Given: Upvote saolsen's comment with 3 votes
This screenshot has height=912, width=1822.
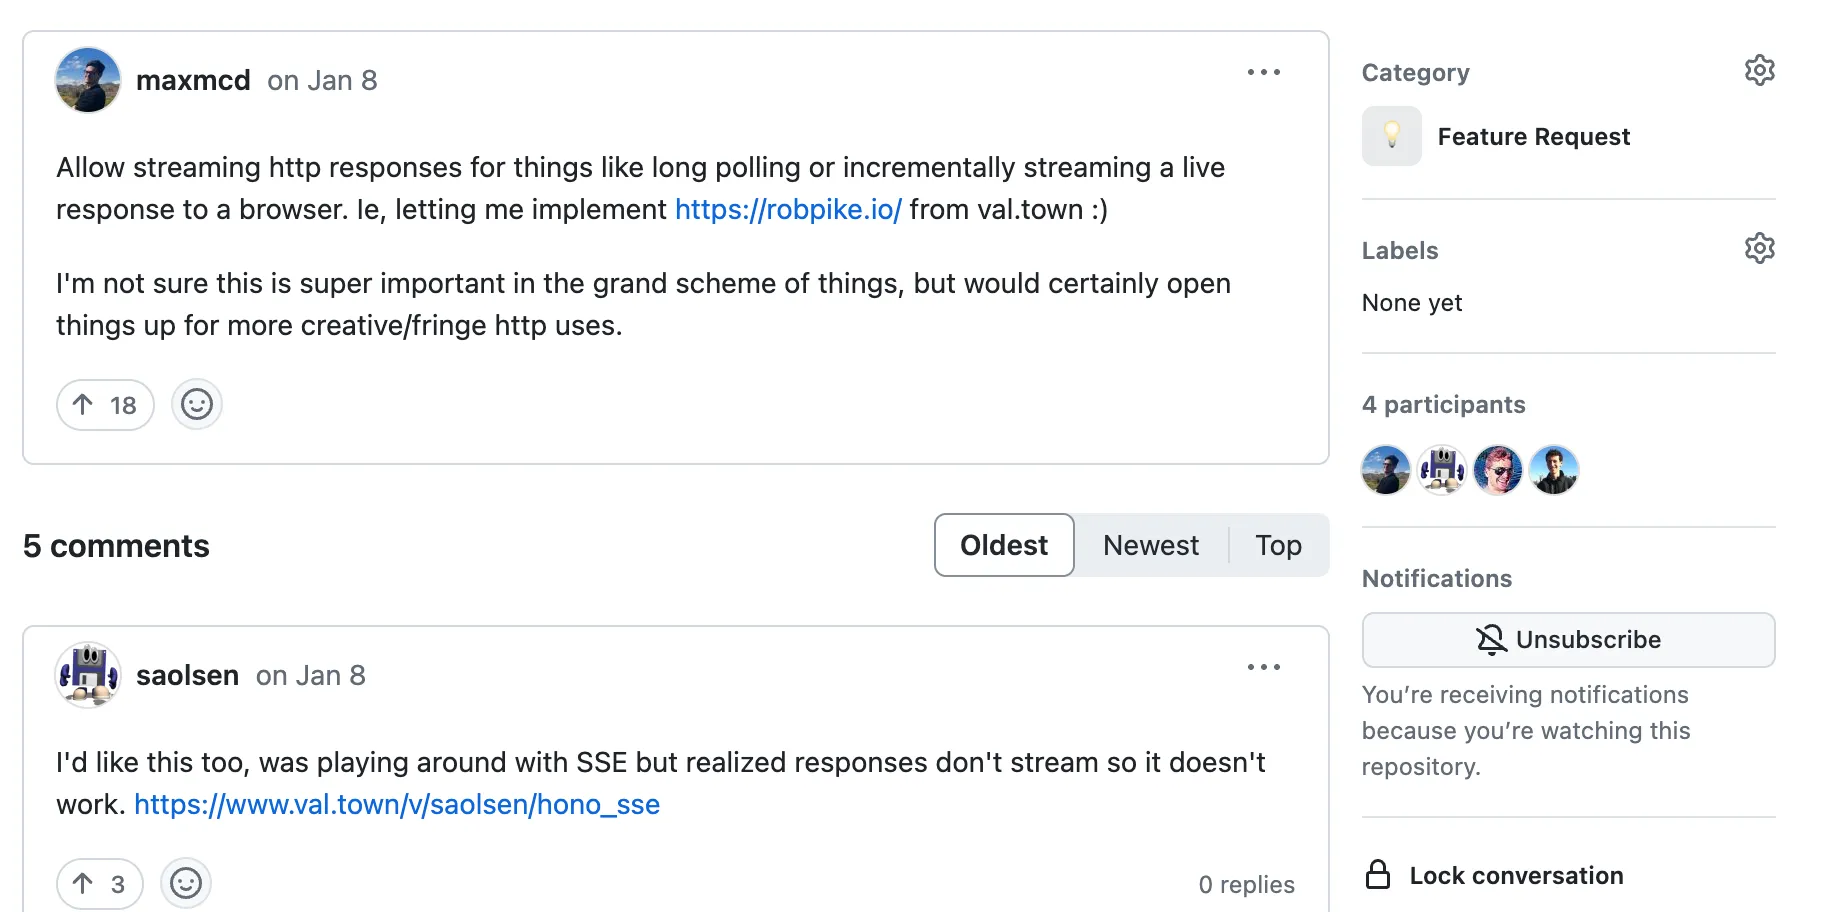Looking at the screenshot, I should pos(100,883).
